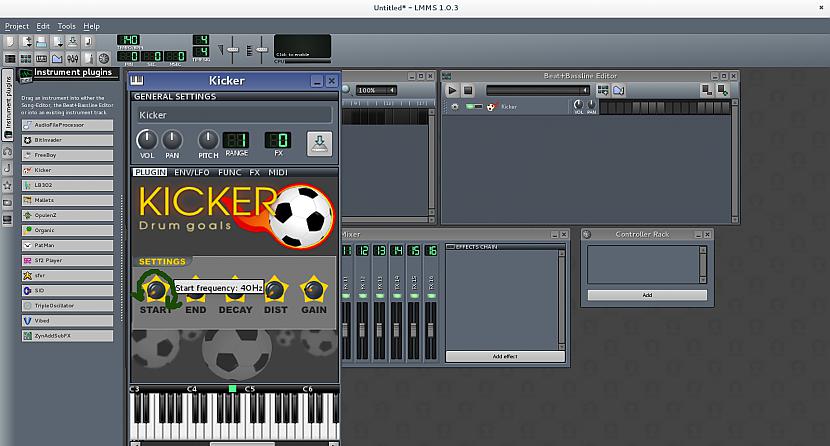Screen dimensions: 830x446
Task: Click the Kicker instrument name field
Action: point(232,115)
